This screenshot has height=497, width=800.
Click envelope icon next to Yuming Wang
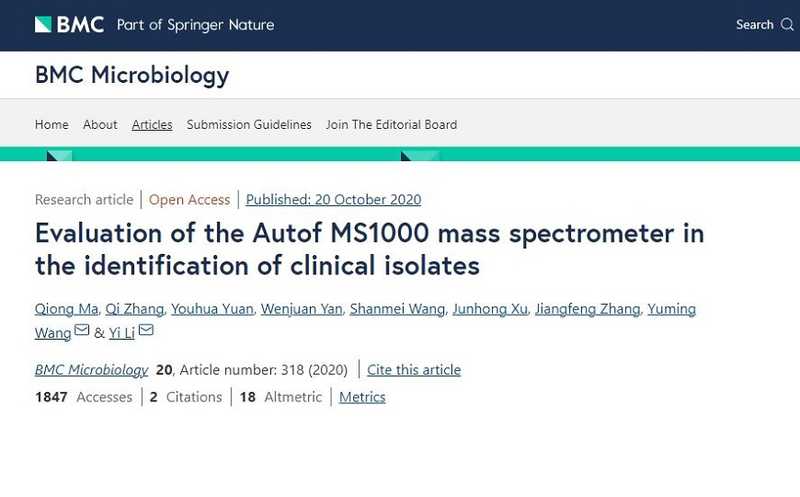point(82,331)
